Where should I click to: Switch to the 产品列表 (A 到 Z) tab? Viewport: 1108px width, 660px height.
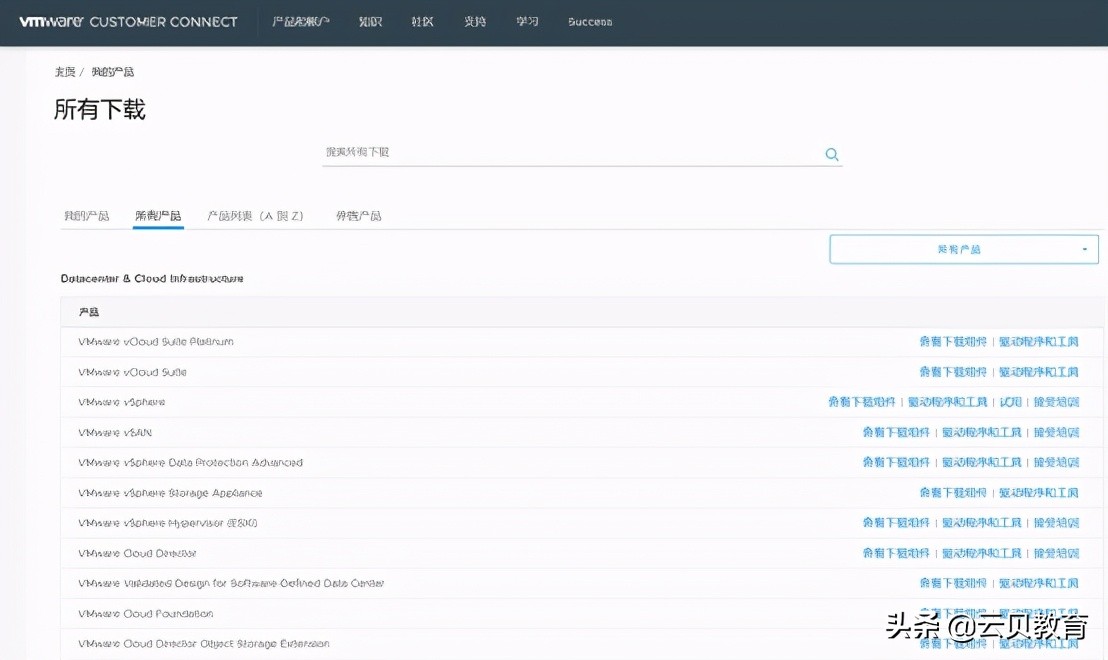click(x=255, y=216)
